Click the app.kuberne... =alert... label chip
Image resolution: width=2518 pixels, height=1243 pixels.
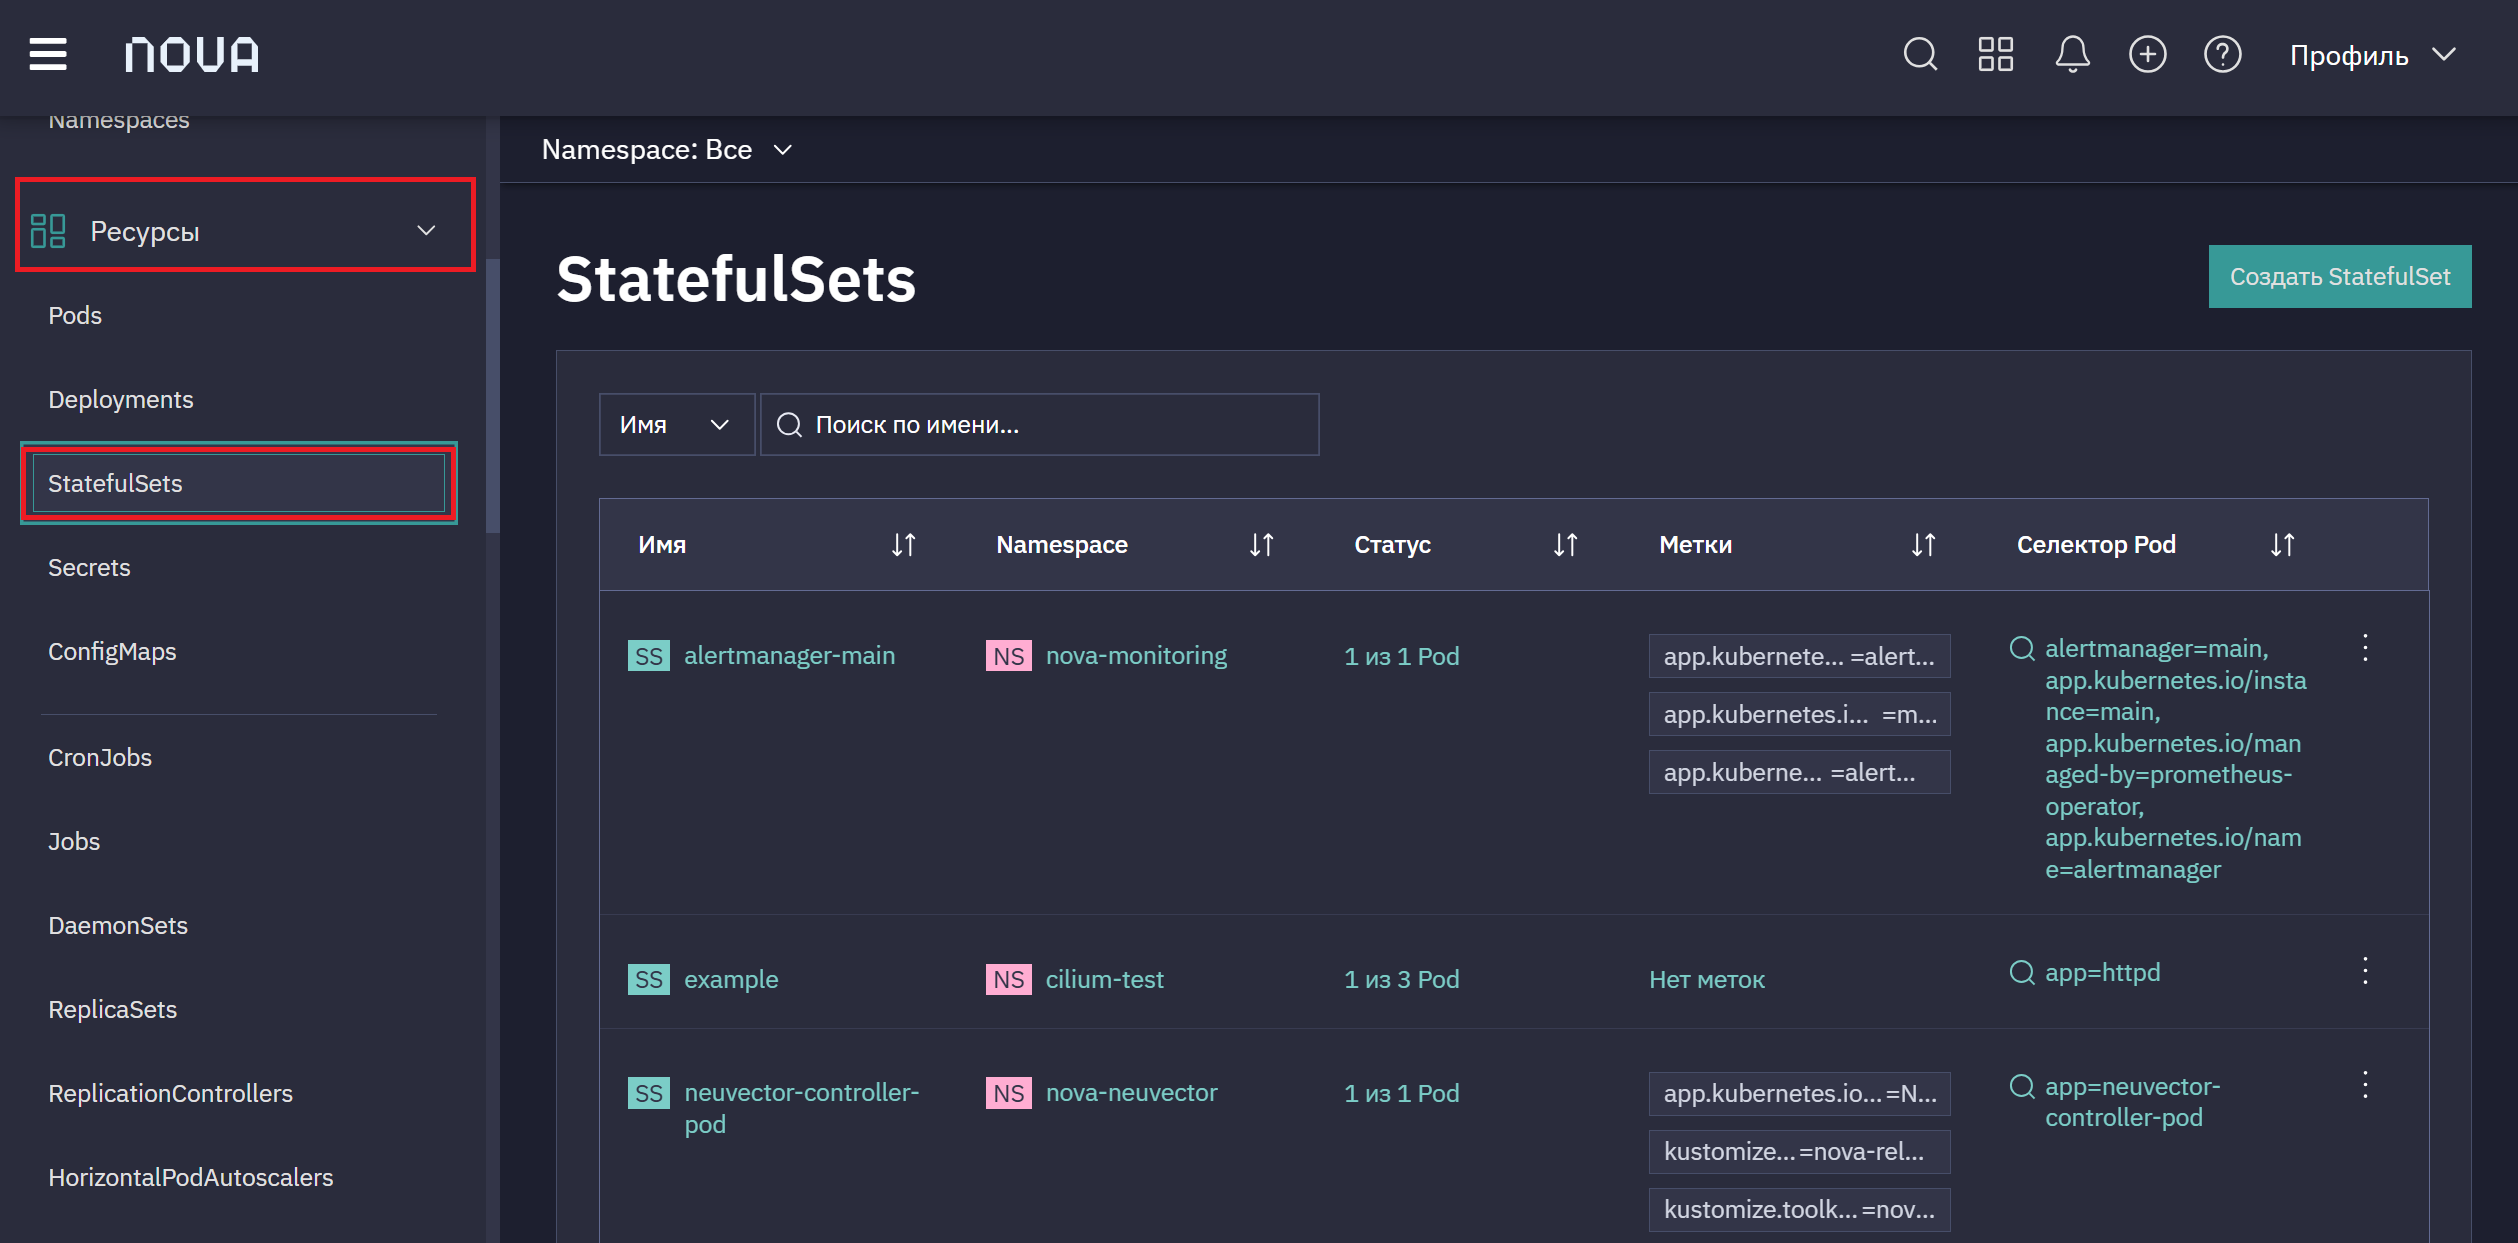pos(1799,772)
